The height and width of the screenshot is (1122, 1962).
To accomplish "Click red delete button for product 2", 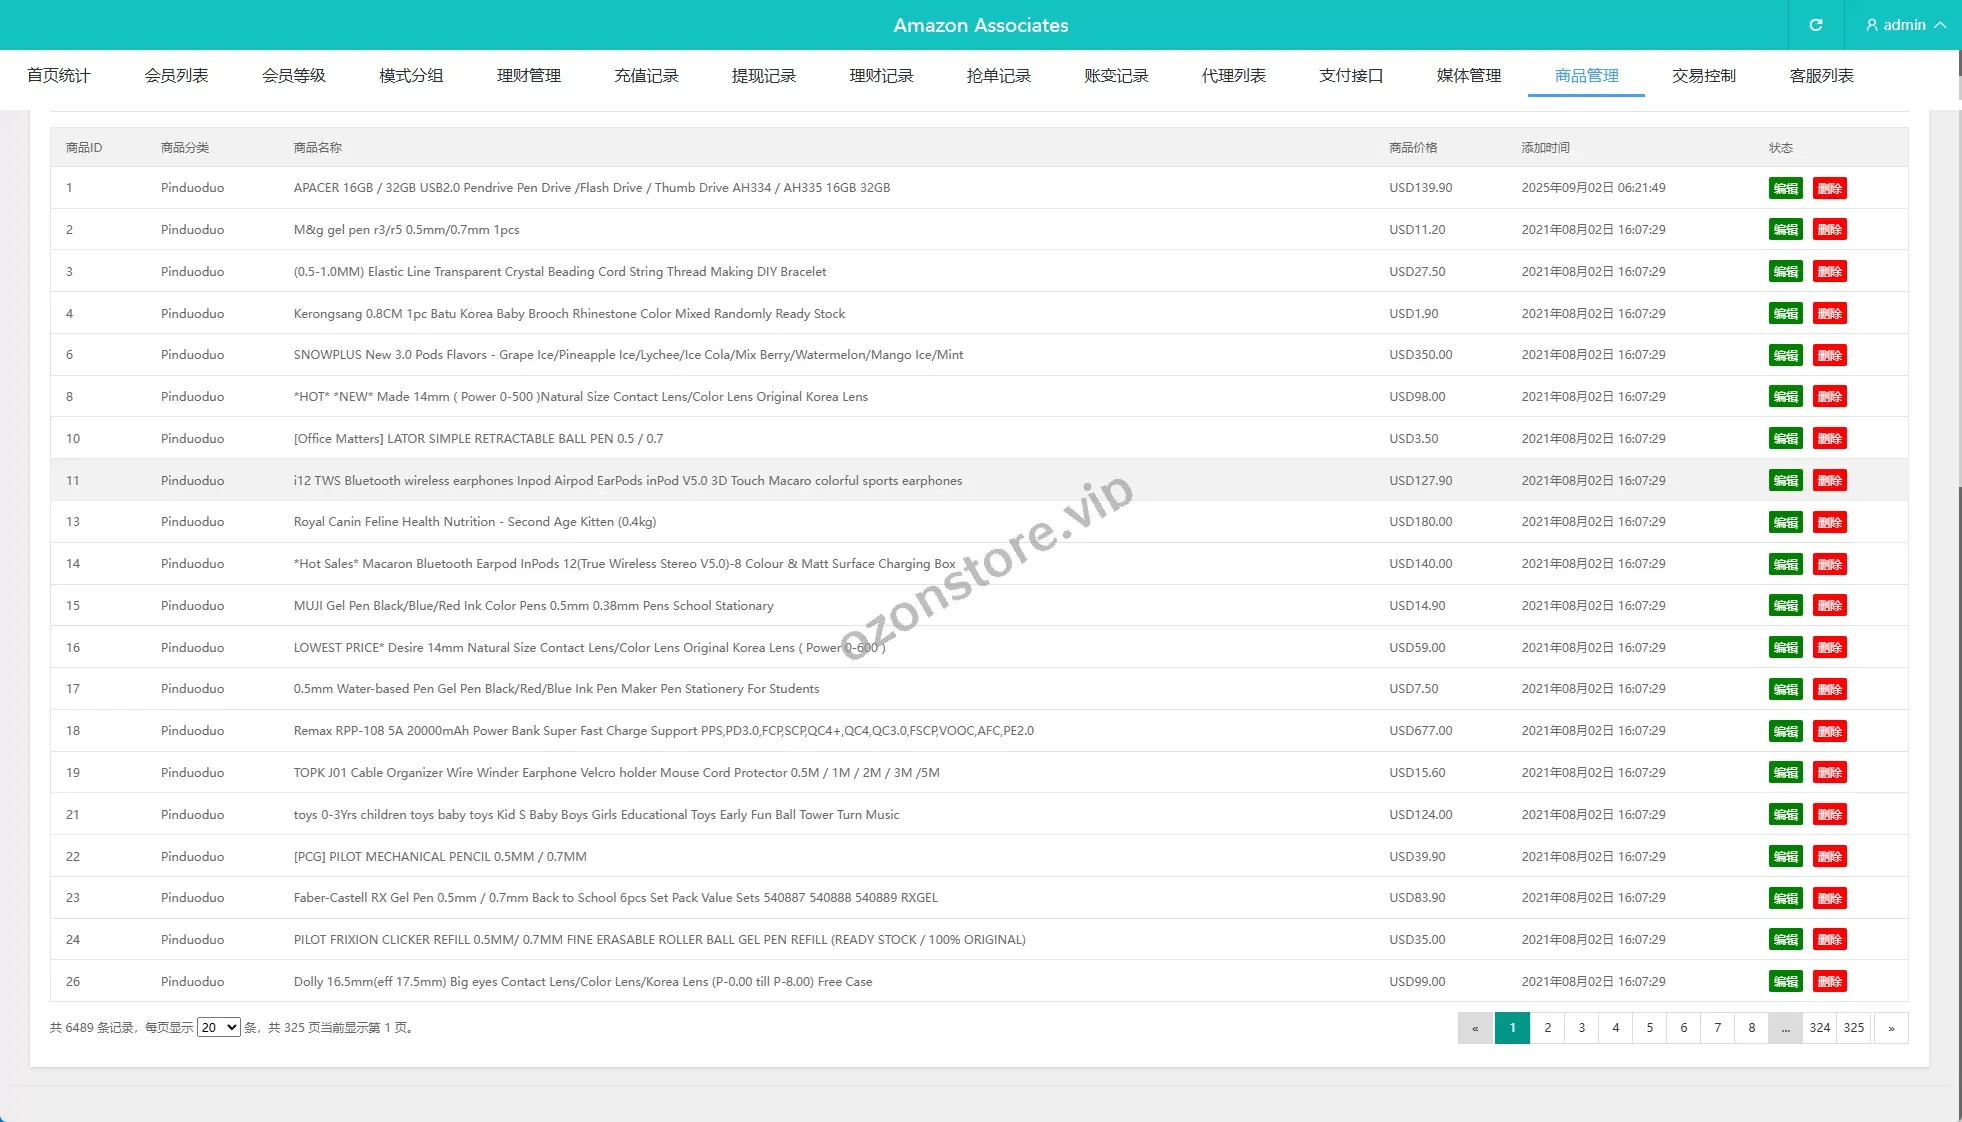I will (1829, 230).
